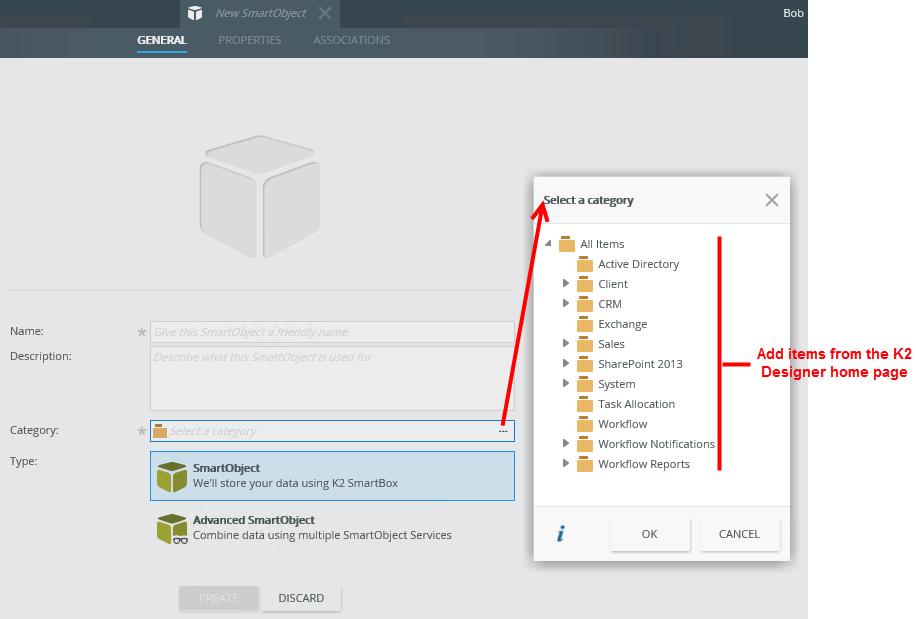Select the Client folder icon
The height and width of the screenshot is (619, 916).
pyautogui.click(x=585, y=284)
